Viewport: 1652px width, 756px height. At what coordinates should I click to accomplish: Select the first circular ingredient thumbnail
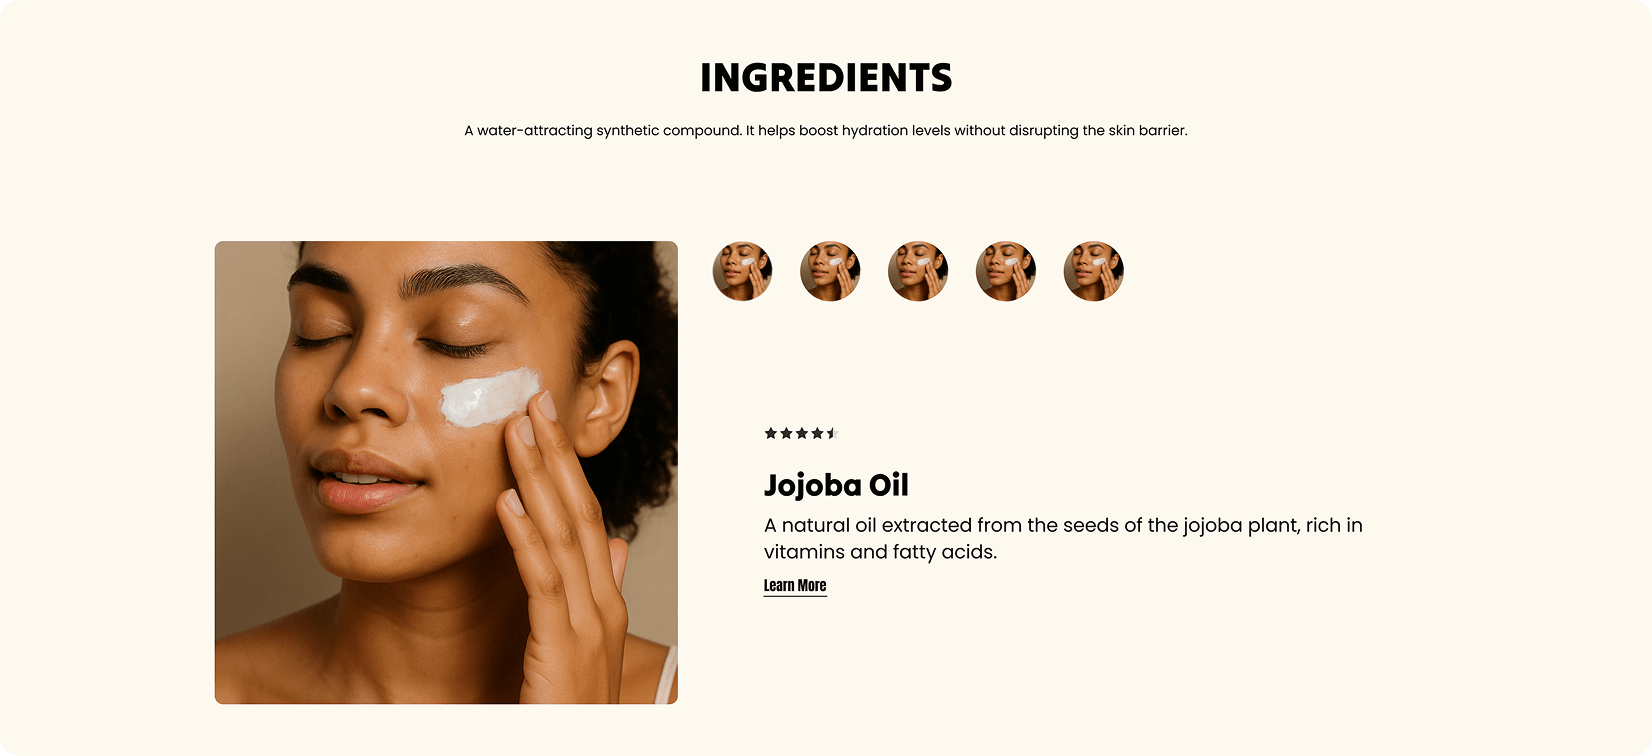coord(742,271)
